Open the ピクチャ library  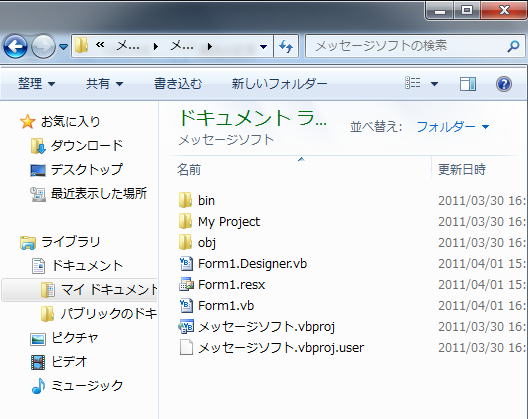tap(74, 337)
